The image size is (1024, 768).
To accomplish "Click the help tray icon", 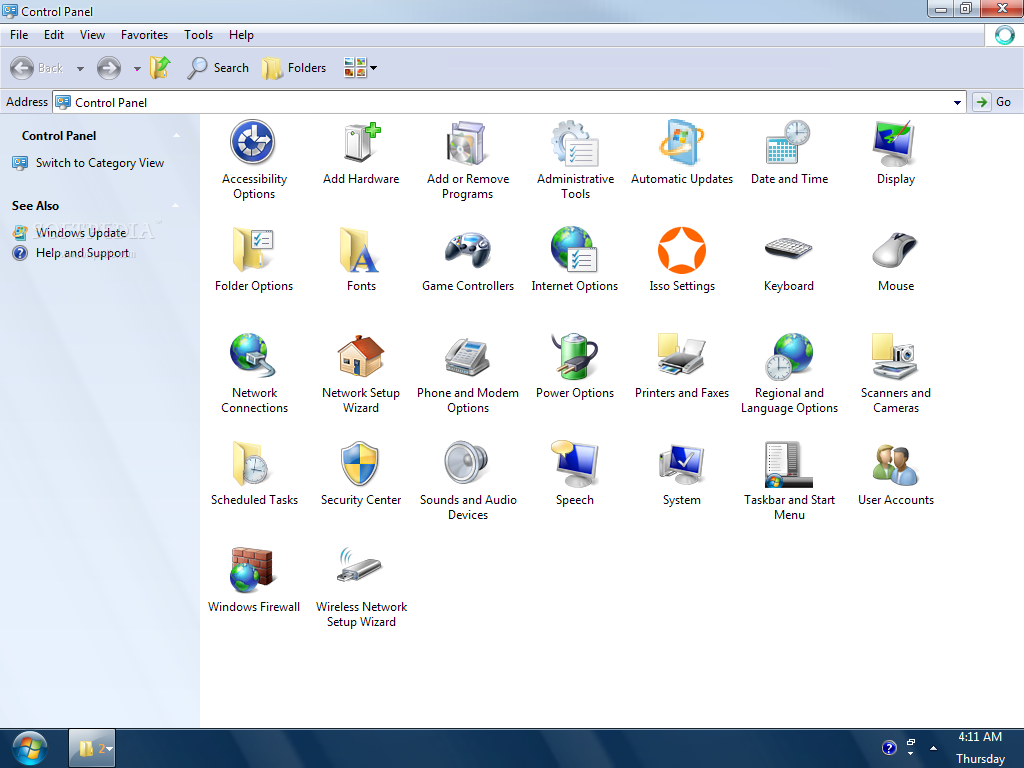I will pyautogui.click(x=889, y=748).
